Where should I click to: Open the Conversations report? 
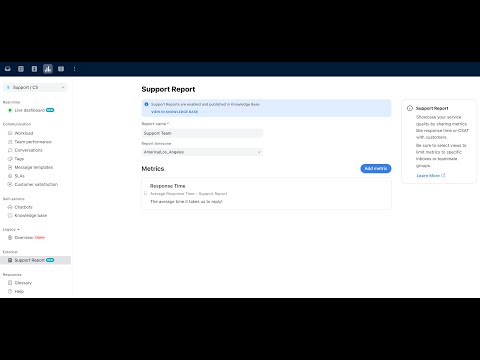[x=29, y=150]
